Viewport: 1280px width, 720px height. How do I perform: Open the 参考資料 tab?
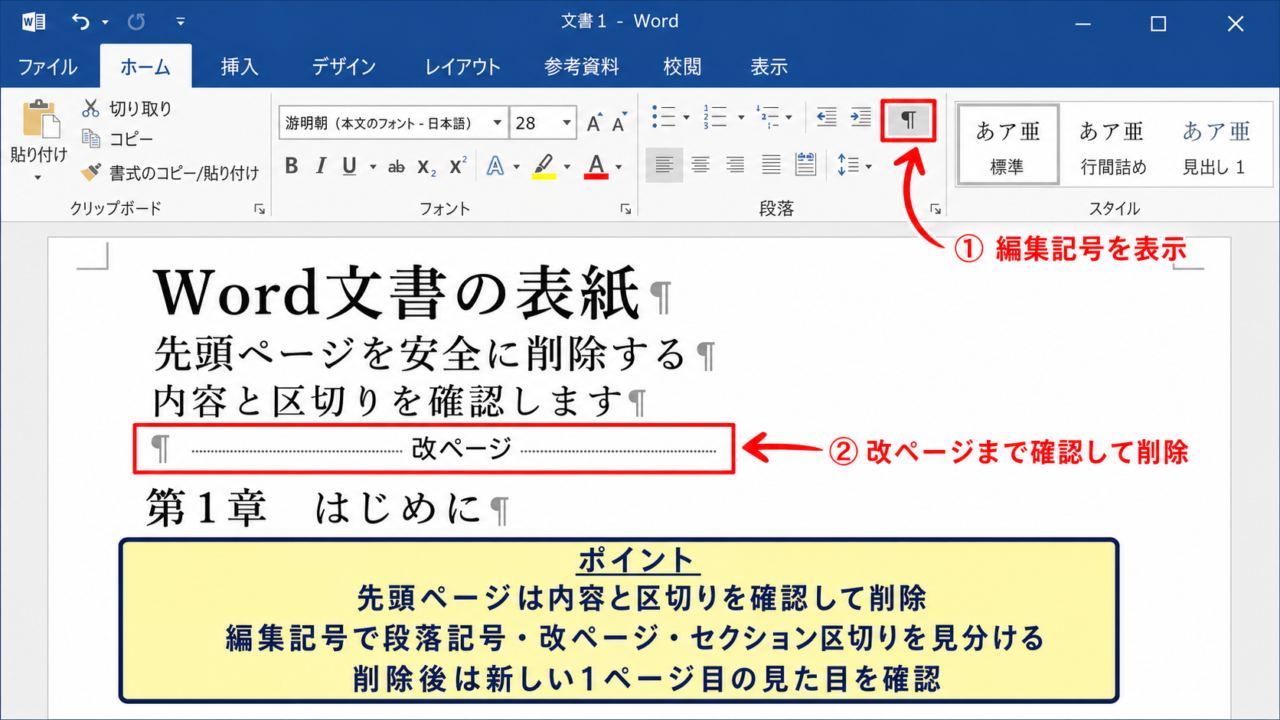(x=582, y=67)
